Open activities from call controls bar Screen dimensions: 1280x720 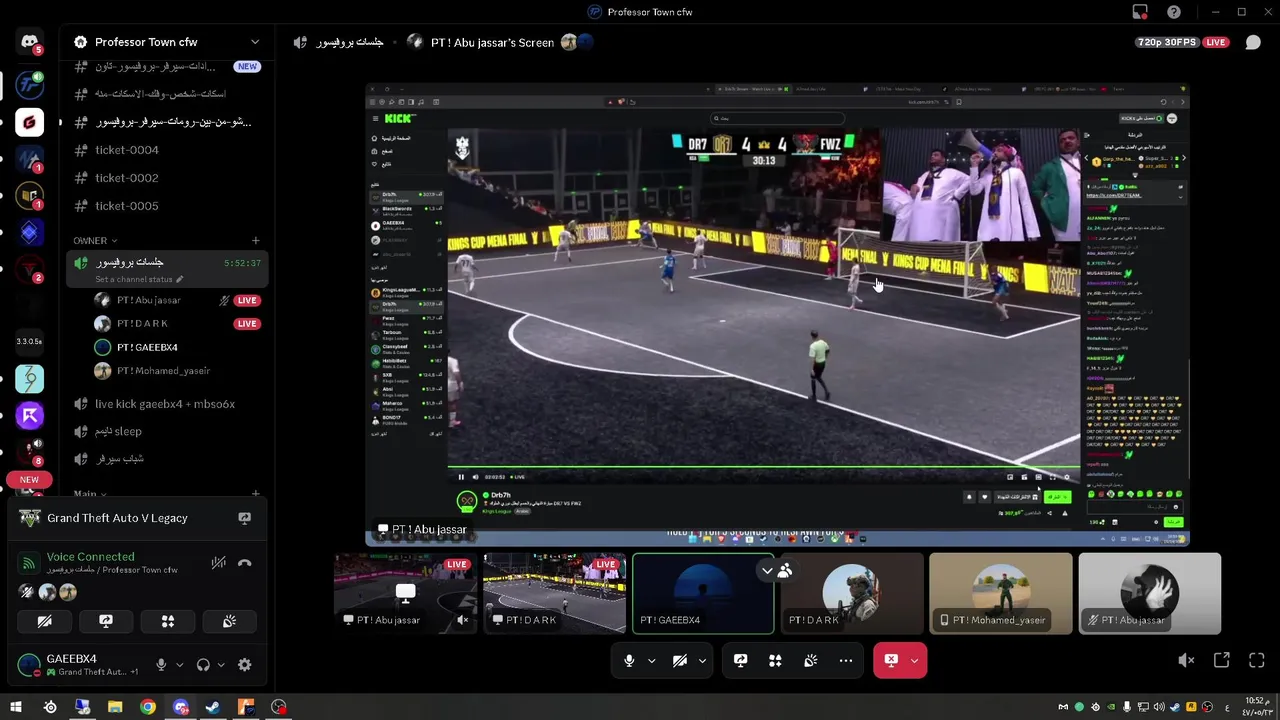click(775, 661)
